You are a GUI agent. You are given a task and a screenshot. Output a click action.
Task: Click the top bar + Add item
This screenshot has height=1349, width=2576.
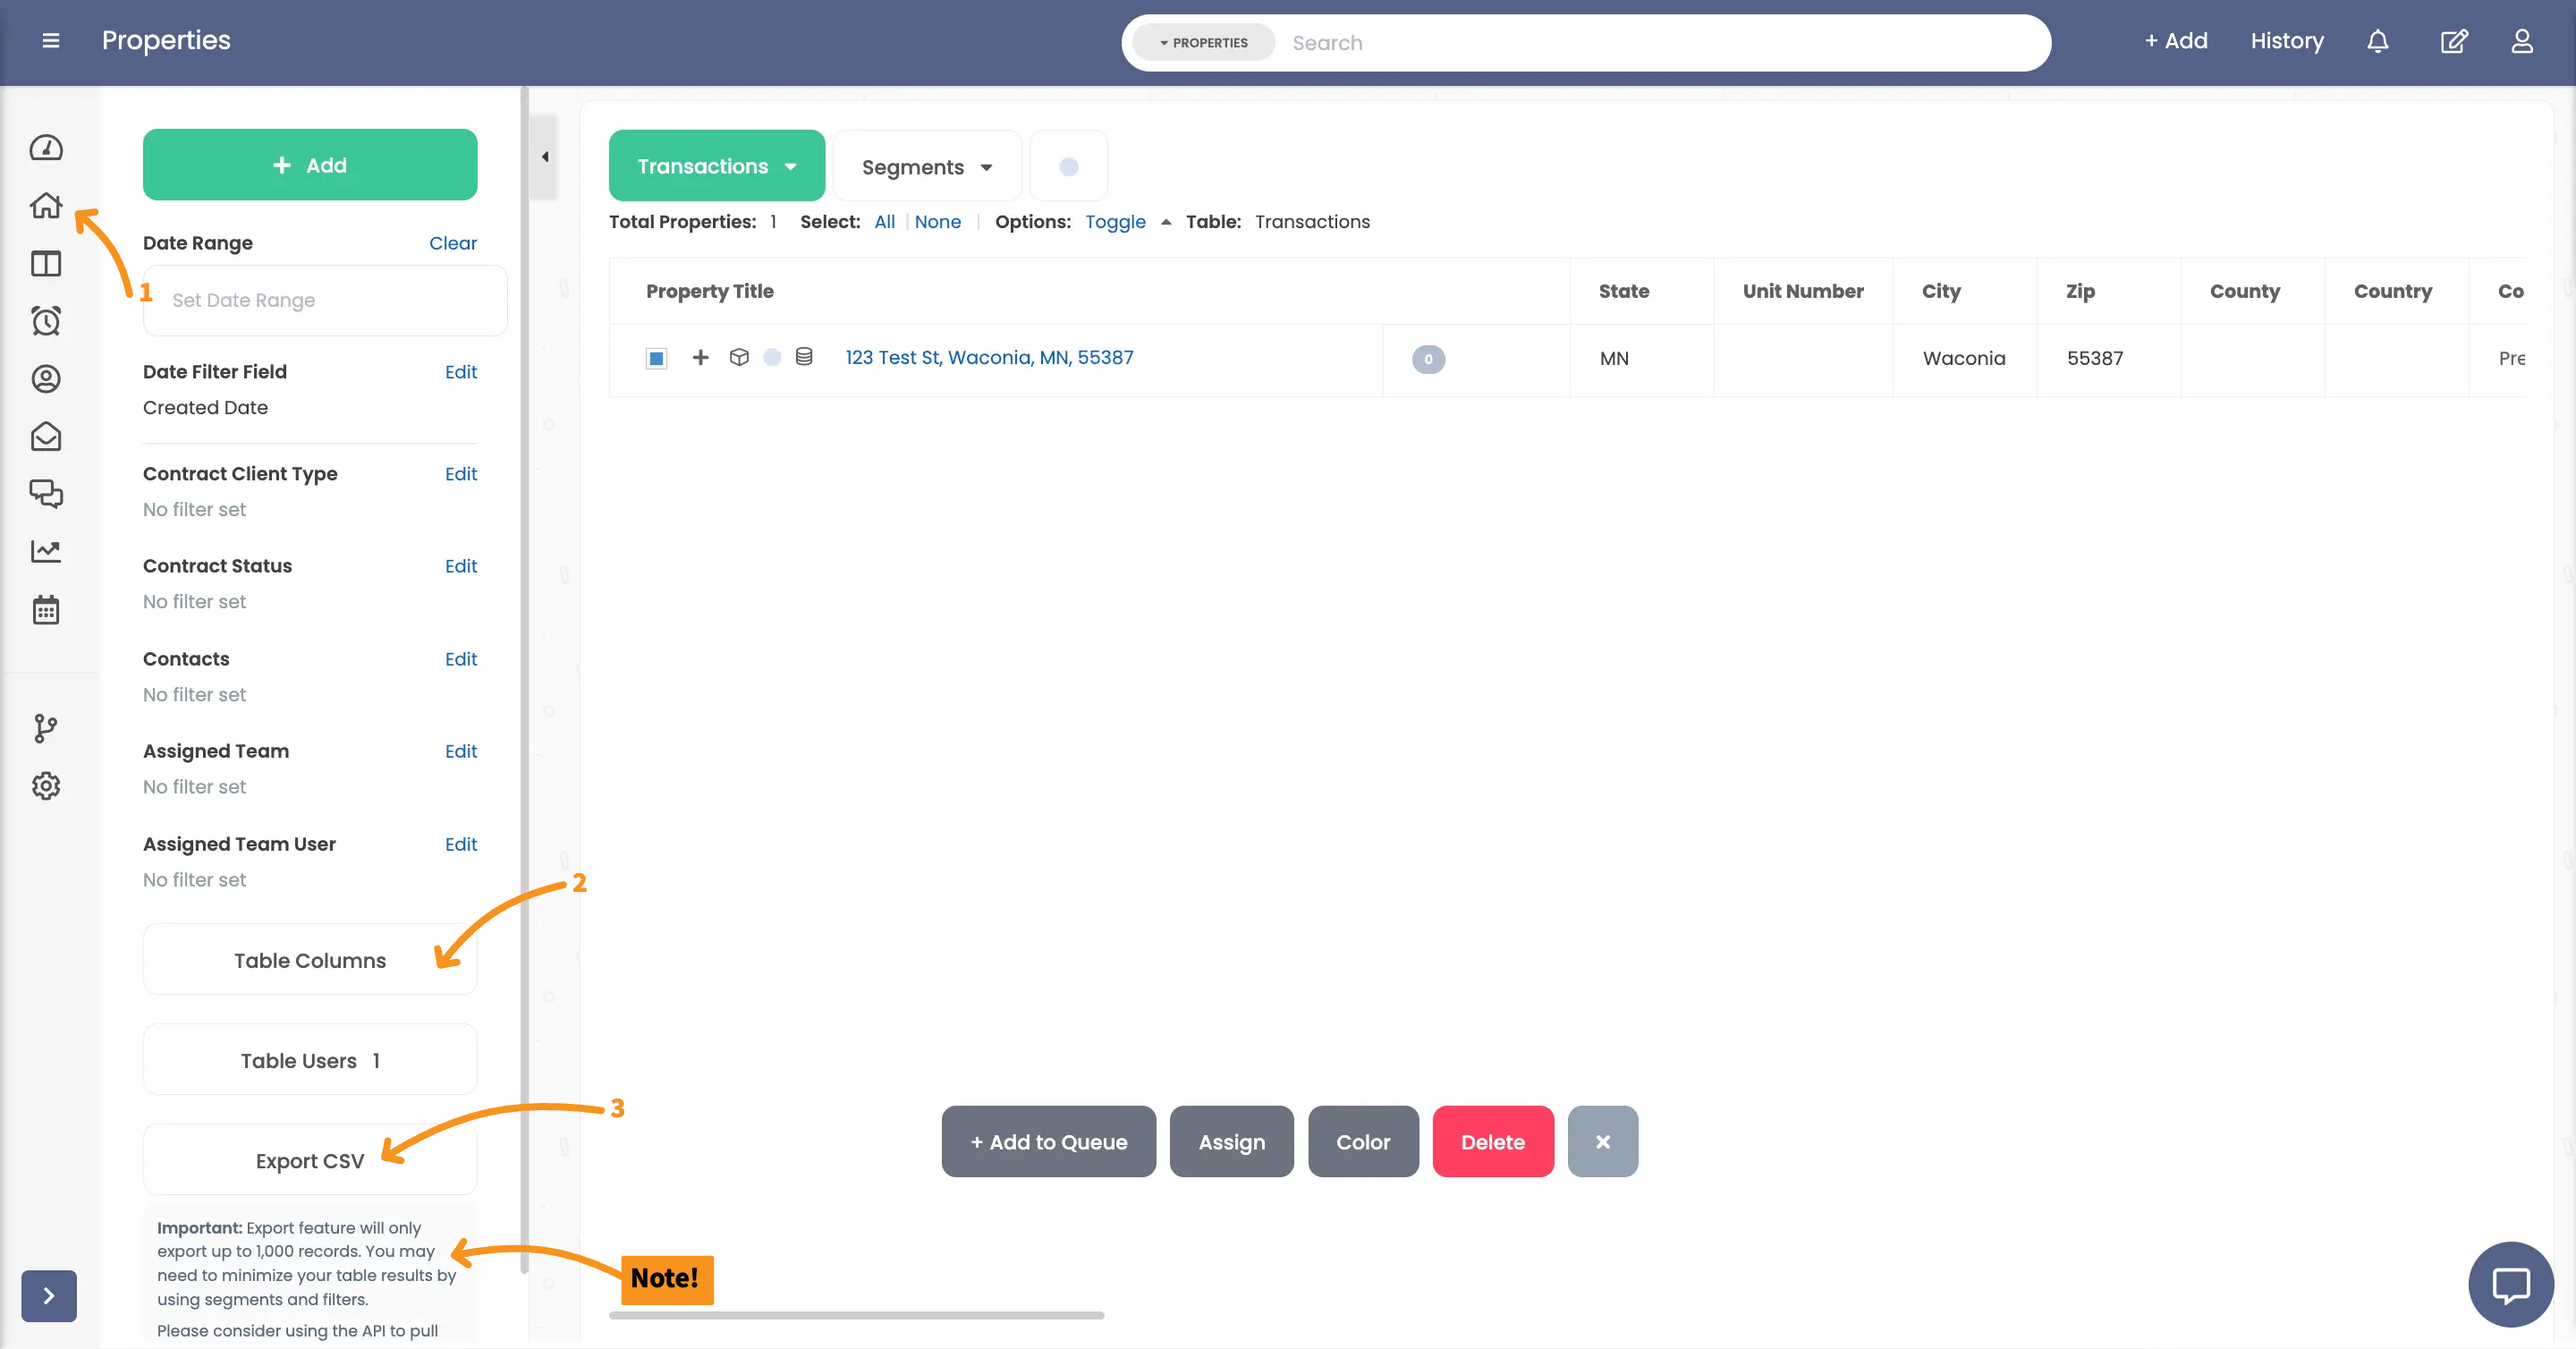click(2175, 41)
